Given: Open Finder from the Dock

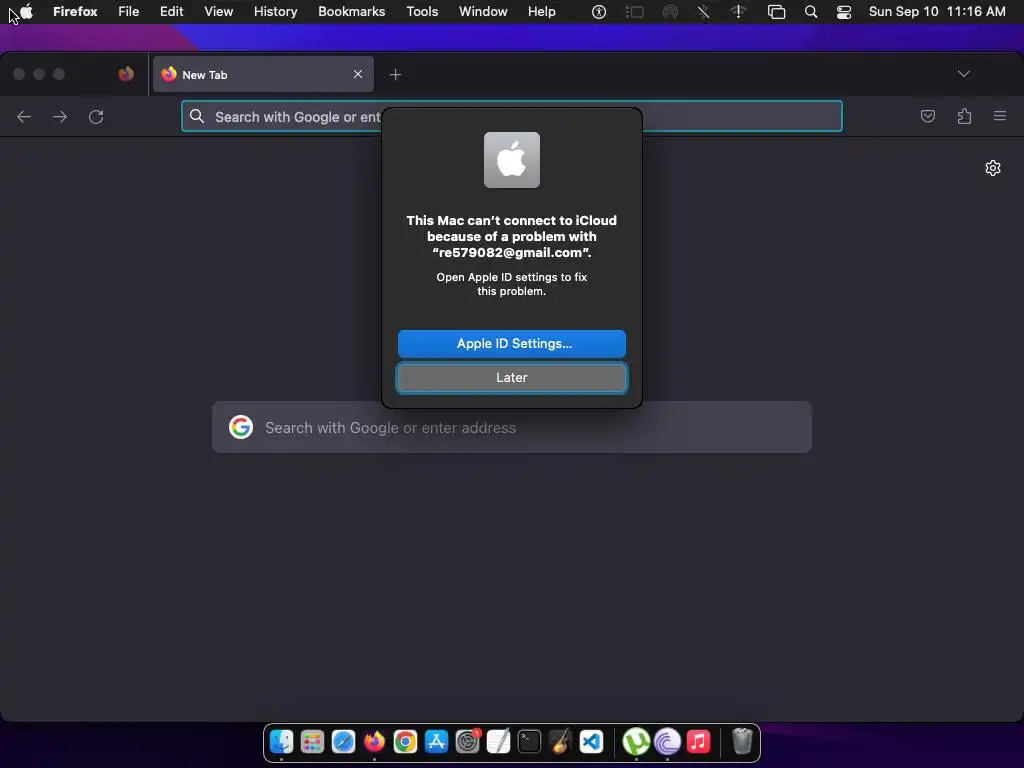Looking at the screenshot, I should [x=281, y=742].
